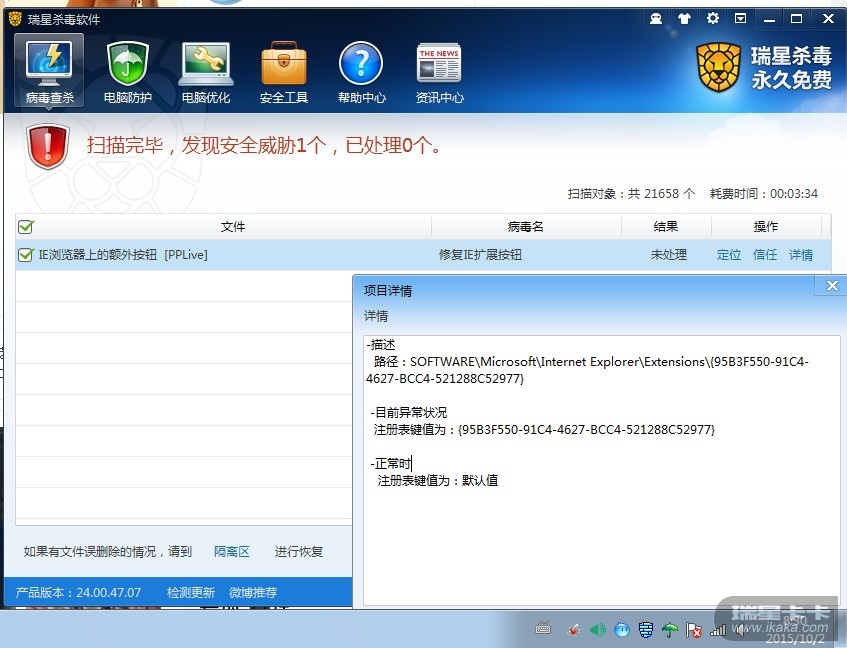Click the red alert shield icon
Viewport: 847px width, 648px height.
point(48,146)
